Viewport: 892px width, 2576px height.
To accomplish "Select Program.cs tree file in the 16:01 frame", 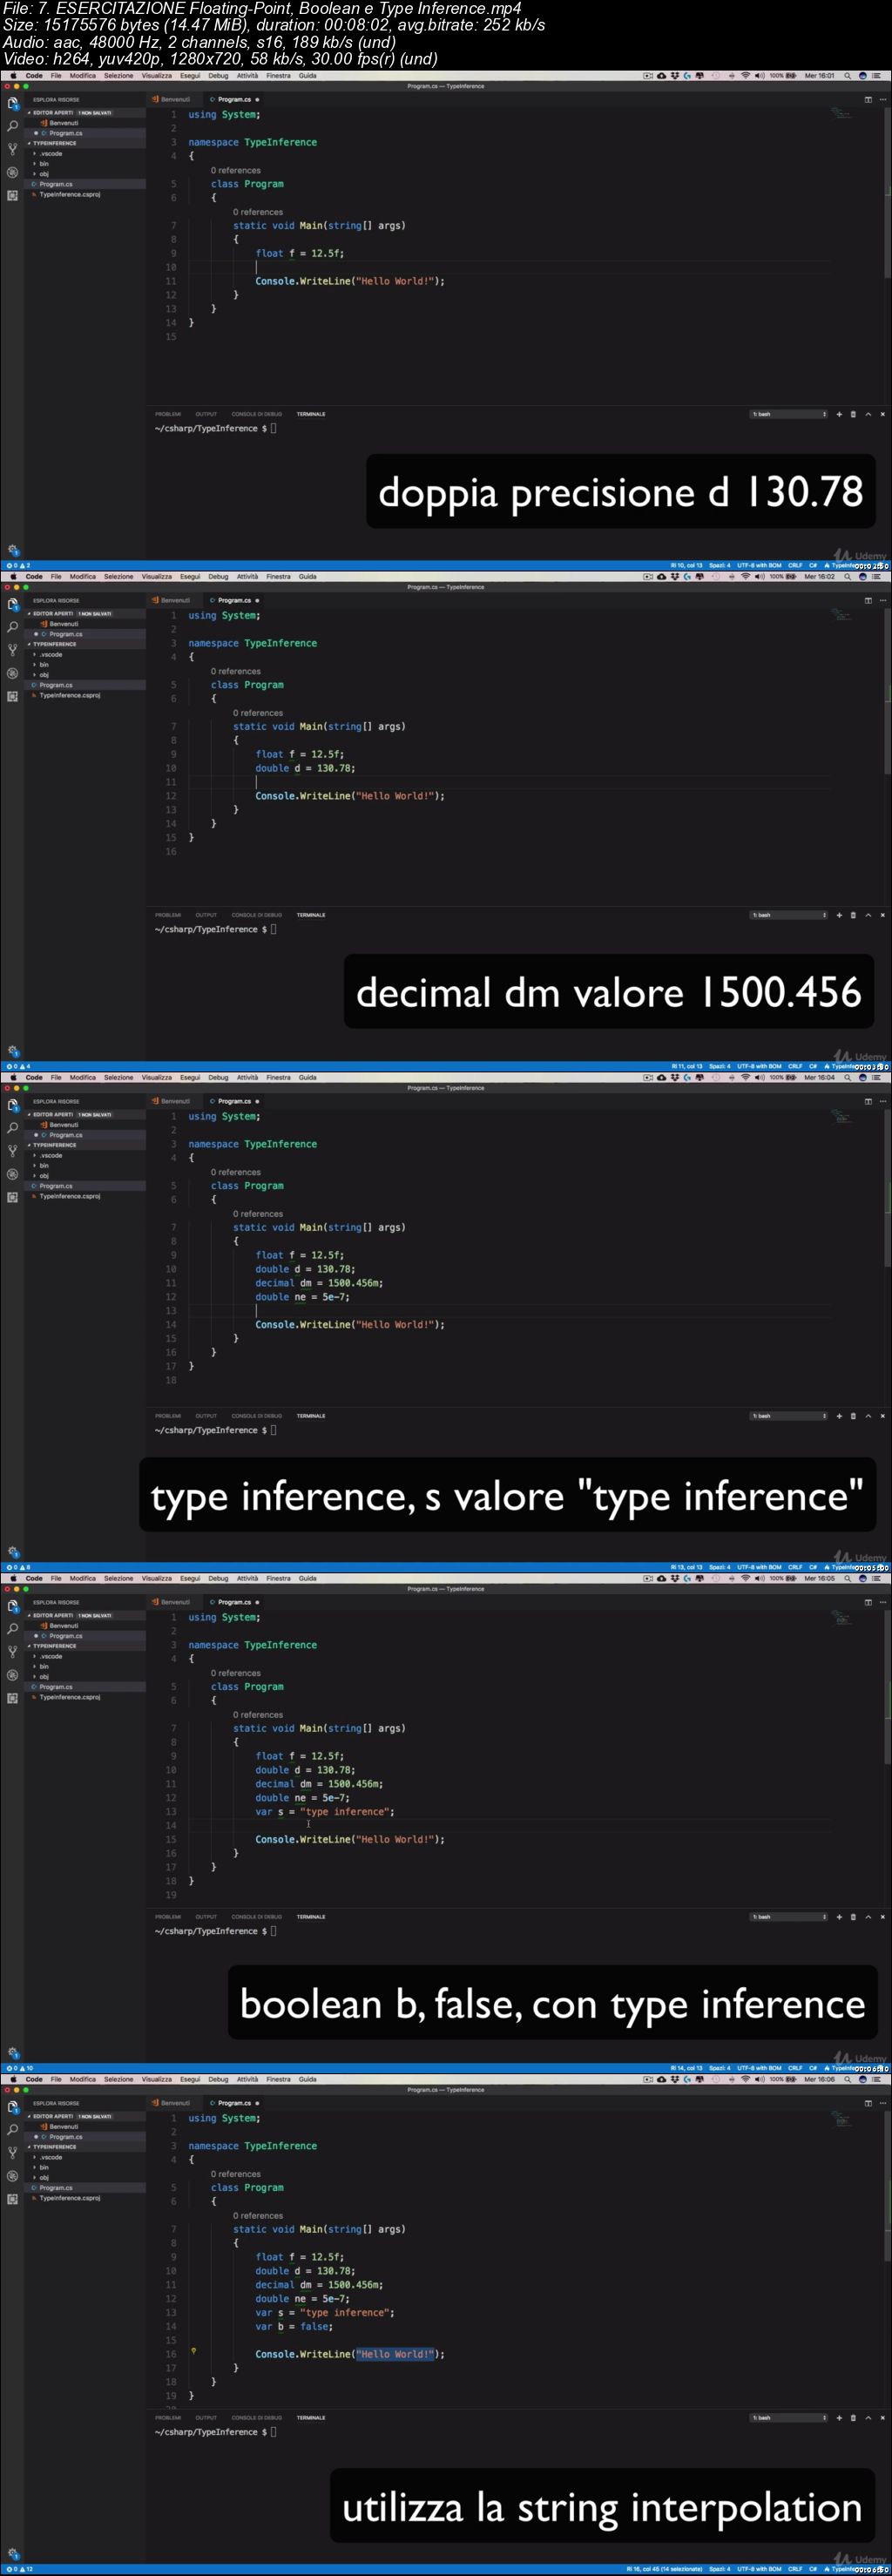I will [x=56, y=184].
